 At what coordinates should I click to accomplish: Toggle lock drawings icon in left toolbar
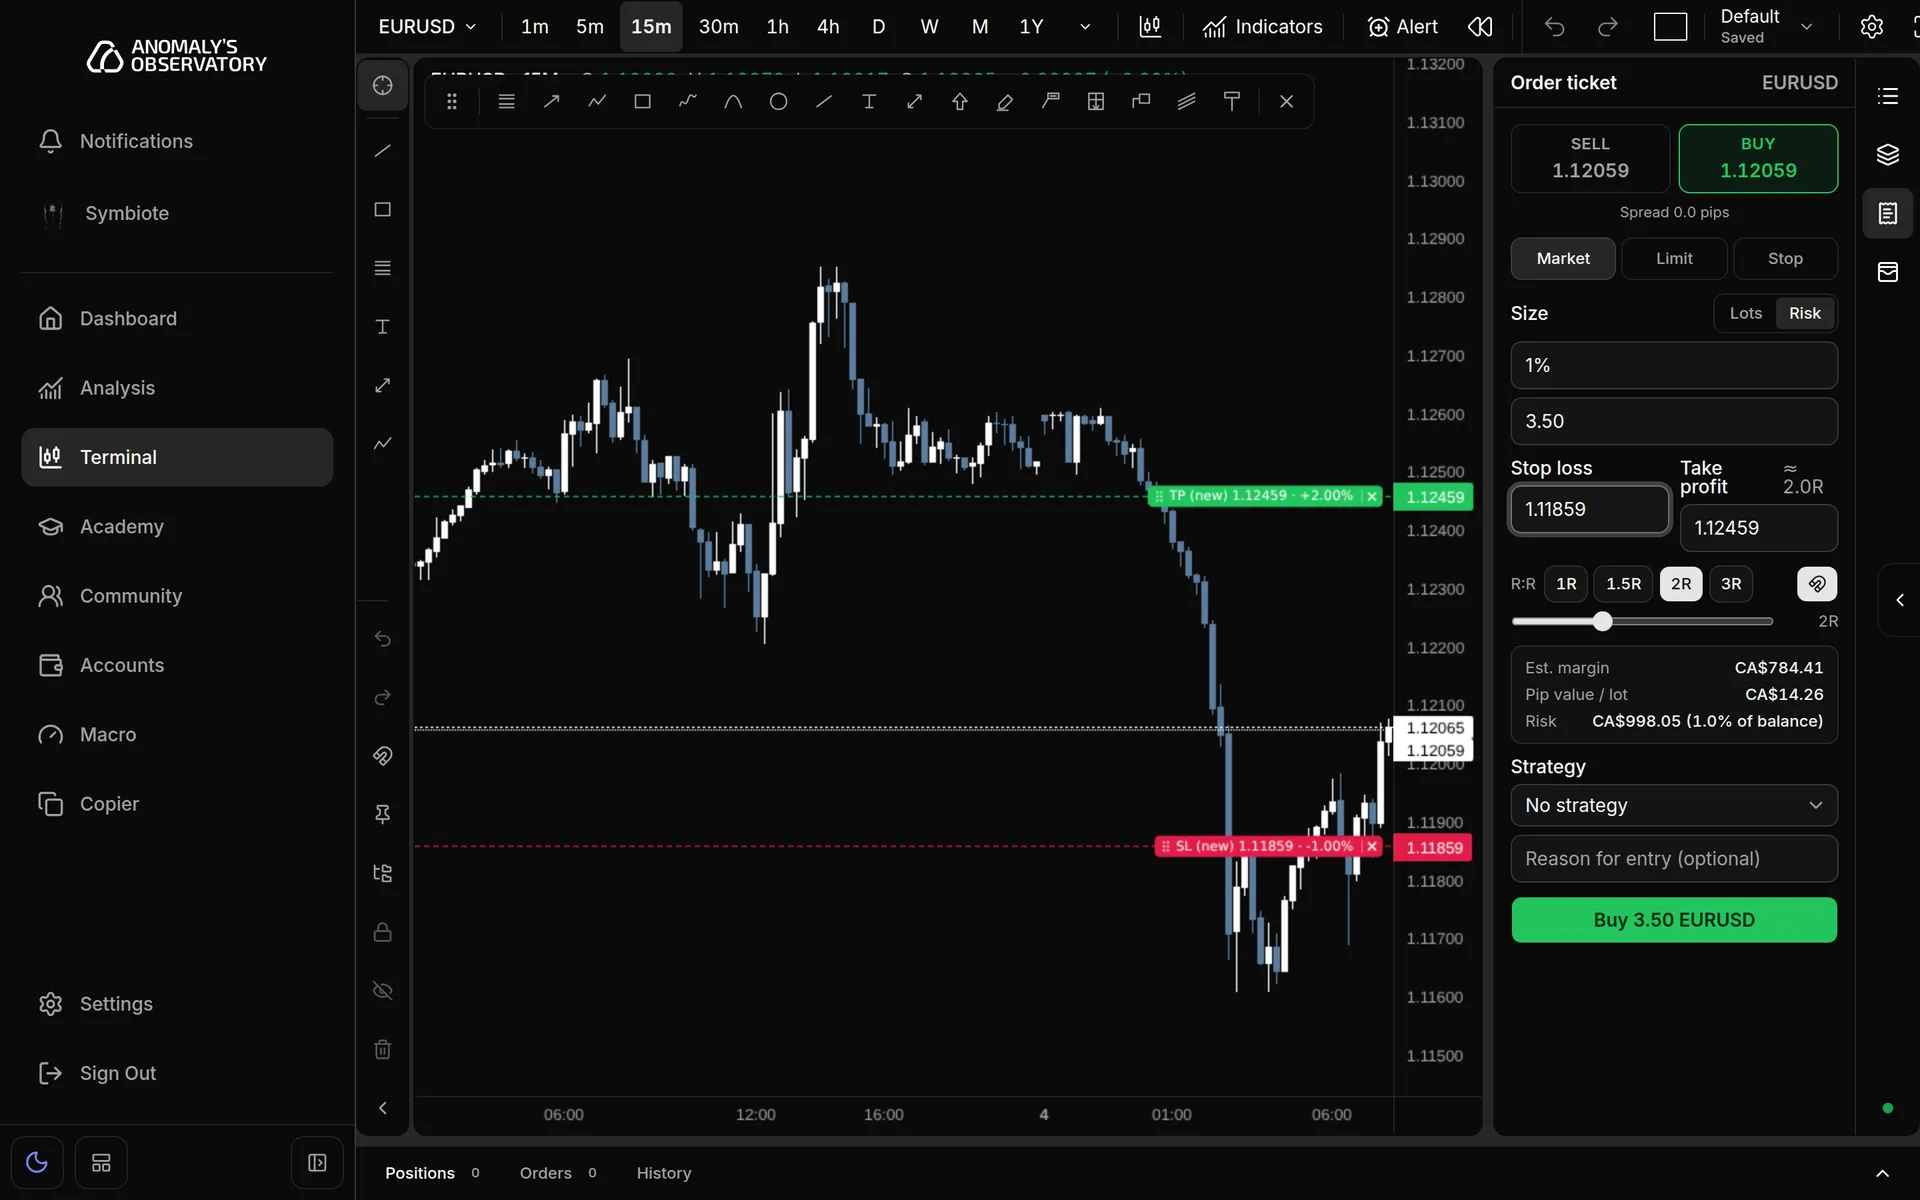tap(382, 932)
